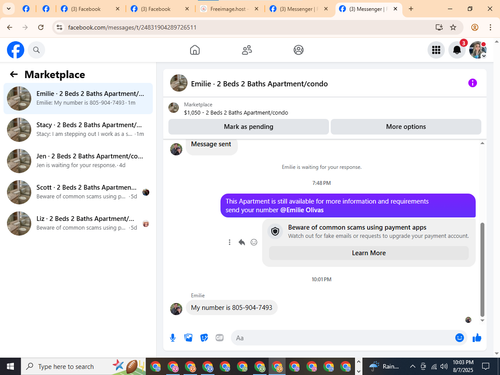Switch to the Freeimage.host tab
Screen dimensions: 500x375
coord(229,9)
